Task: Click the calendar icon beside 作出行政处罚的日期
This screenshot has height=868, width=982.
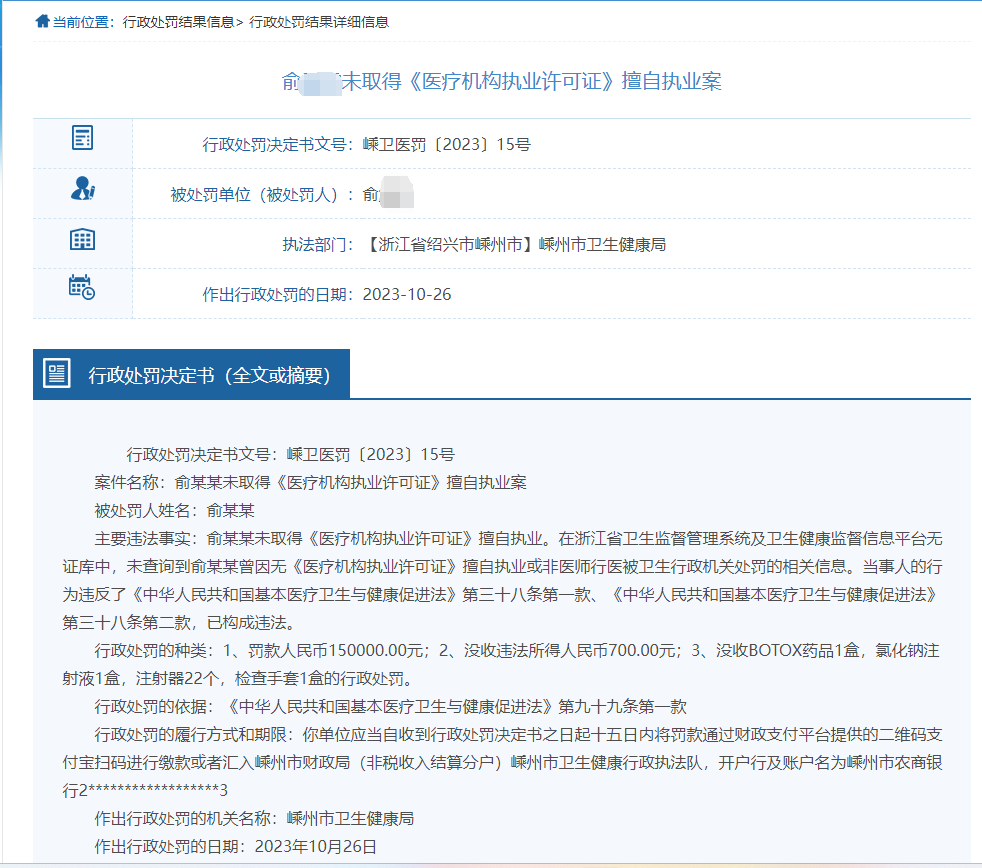Action: coord(82,288)
